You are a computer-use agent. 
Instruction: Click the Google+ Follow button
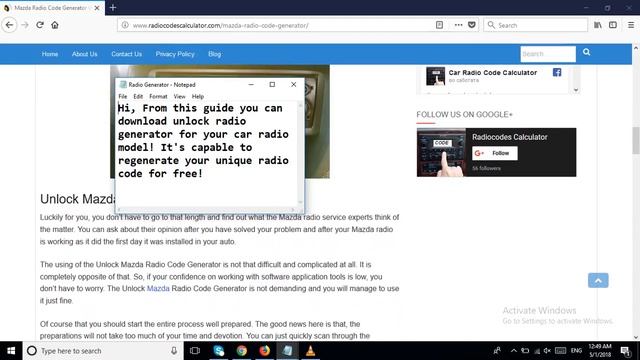[x=495, y=153]
